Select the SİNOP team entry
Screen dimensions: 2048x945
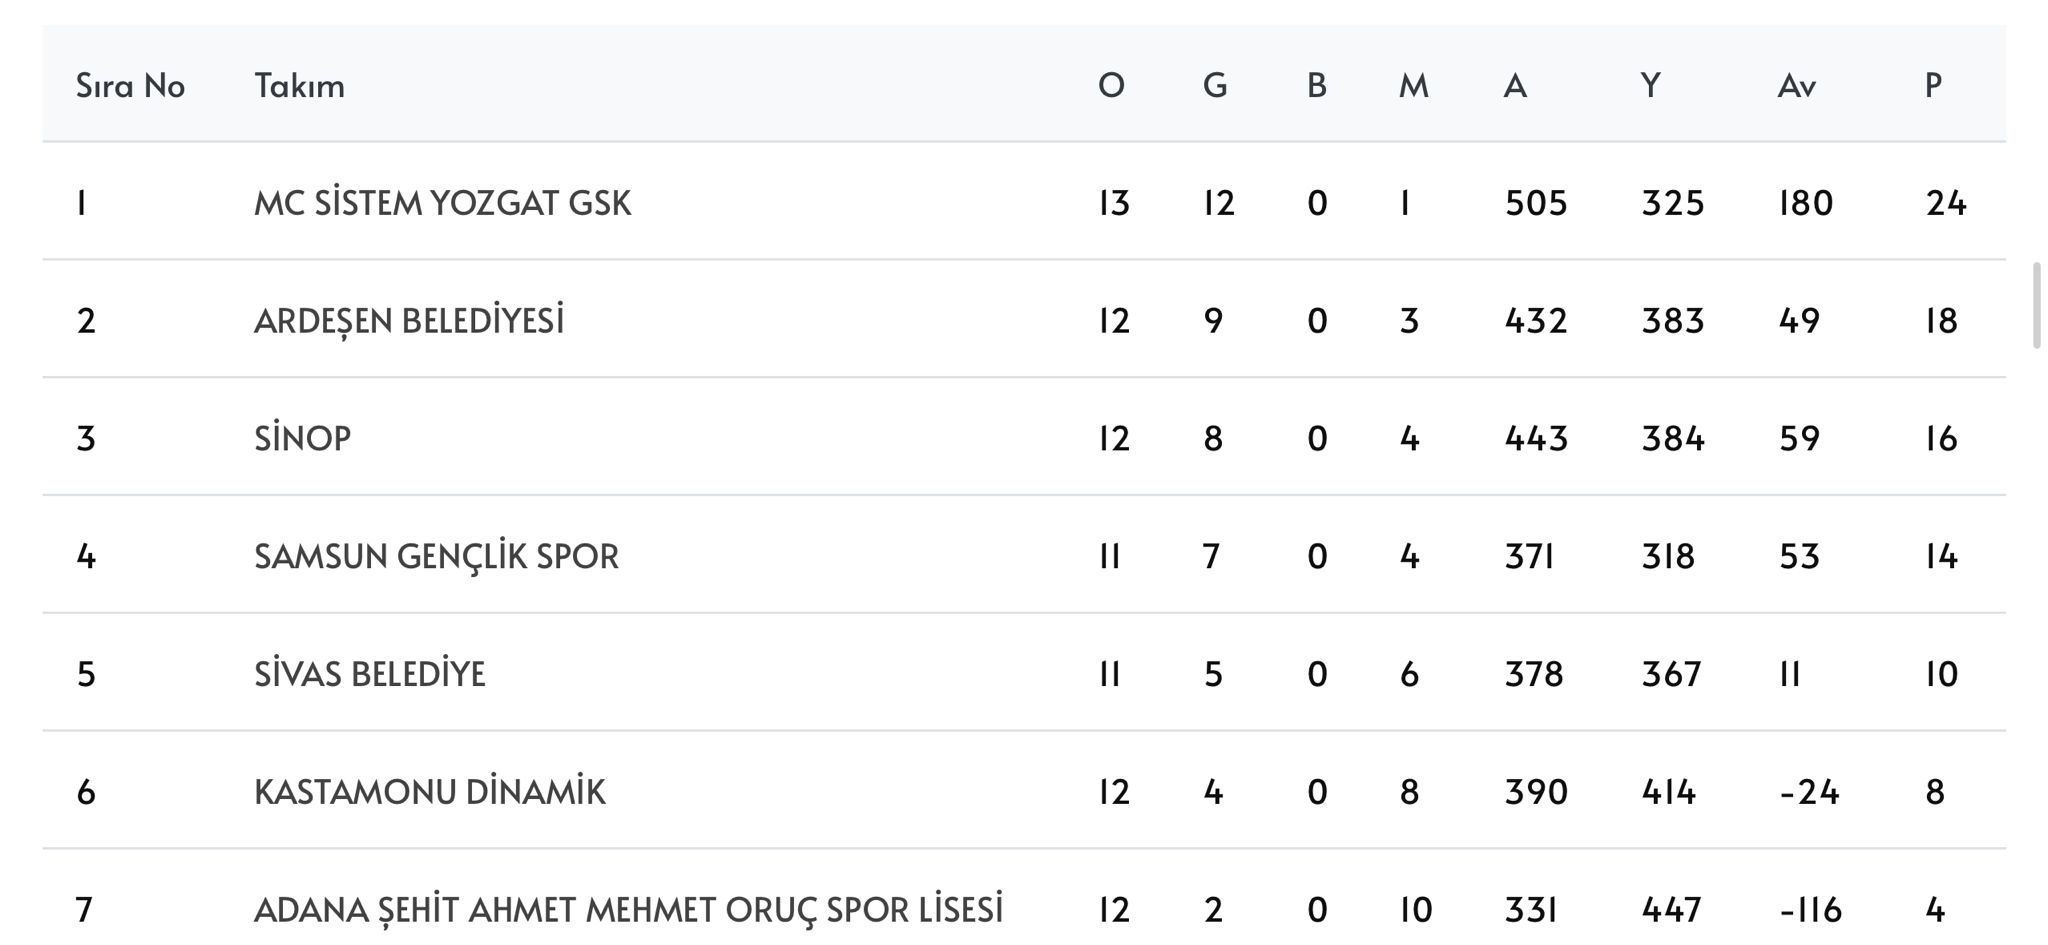(x=302, y=439)
